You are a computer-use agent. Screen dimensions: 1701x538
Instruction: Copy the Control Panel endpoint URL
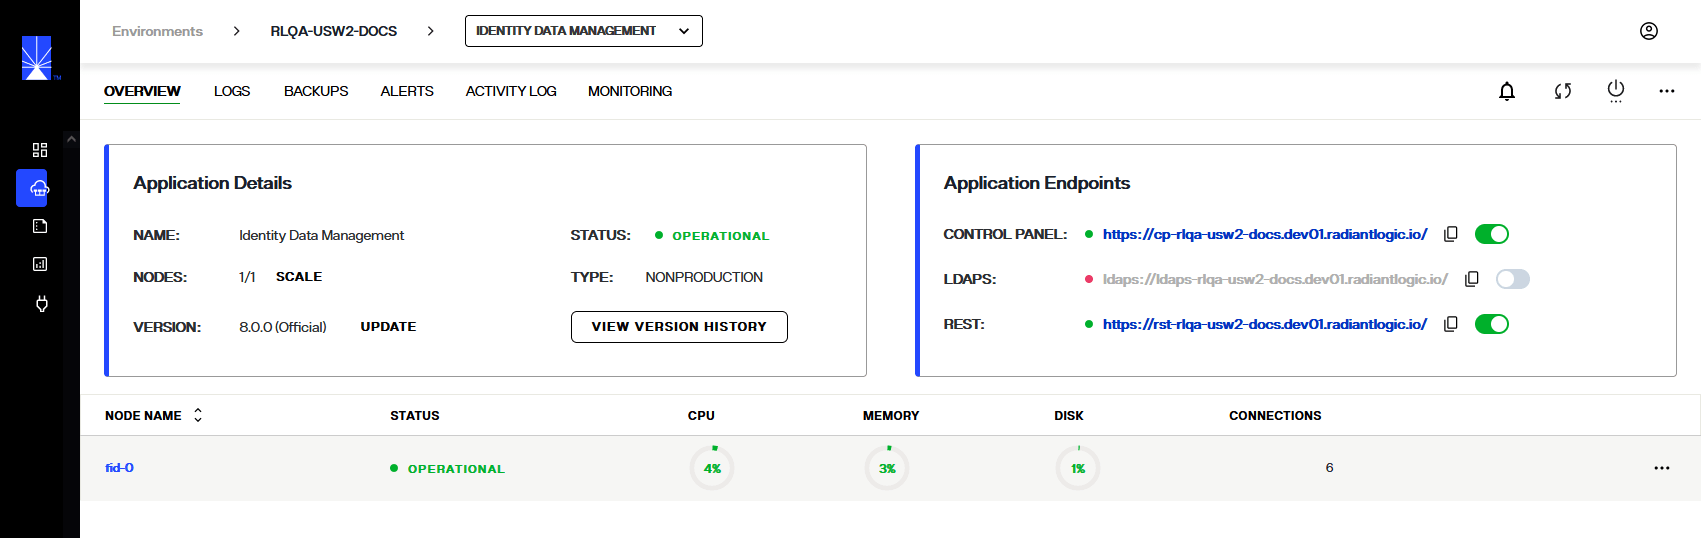(1451, 234)
